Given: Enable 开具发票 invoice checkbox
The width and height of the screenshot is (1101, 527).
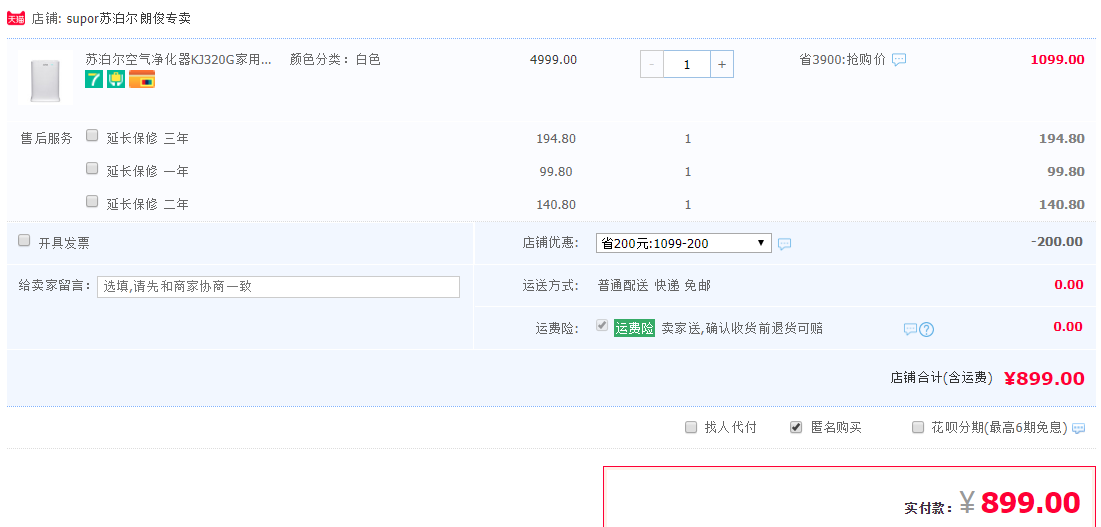Looking at the screenshot, I should point(24,241).
